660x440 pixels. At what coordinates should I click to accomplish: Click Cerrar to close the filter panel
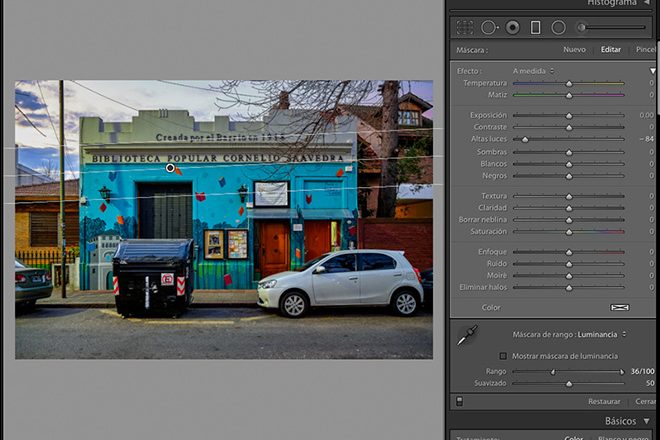point(645,402)
